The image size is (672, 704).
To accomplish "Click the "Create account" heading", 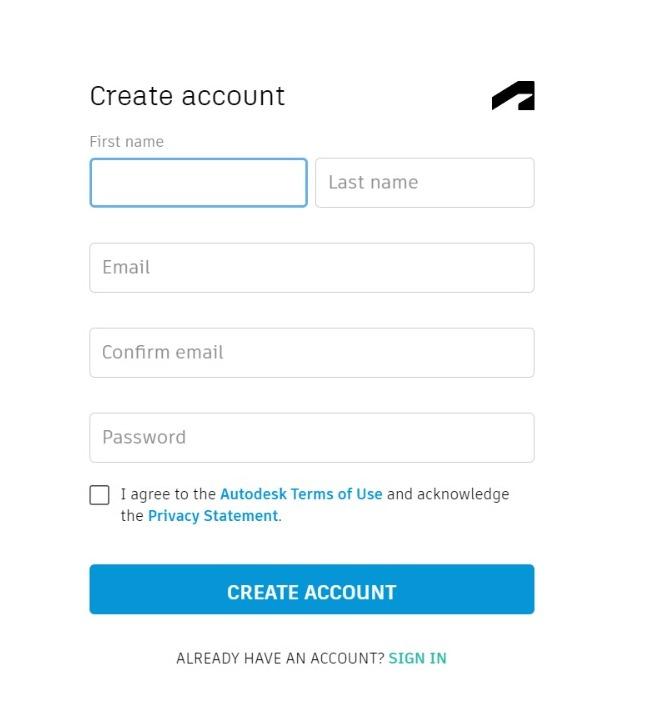I will pos(187,96).
